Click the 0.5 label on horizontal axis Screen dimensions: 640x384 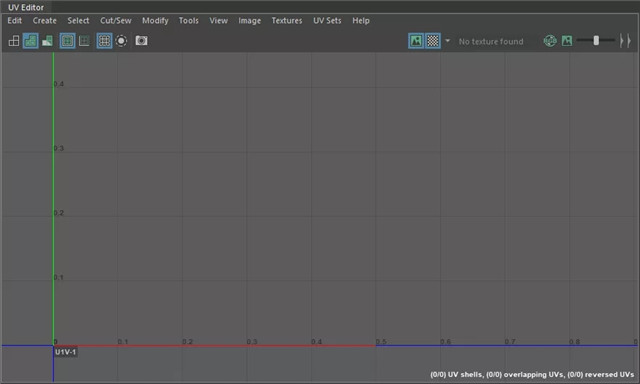coord(381,342)
